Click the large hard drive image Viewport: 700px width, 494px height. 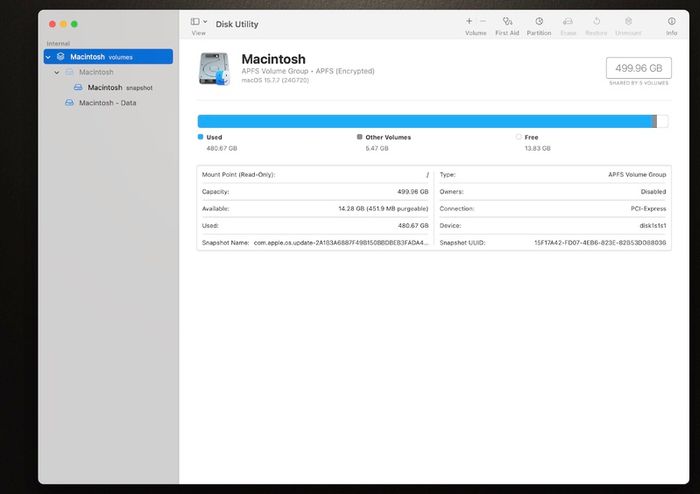coord(214,69)
